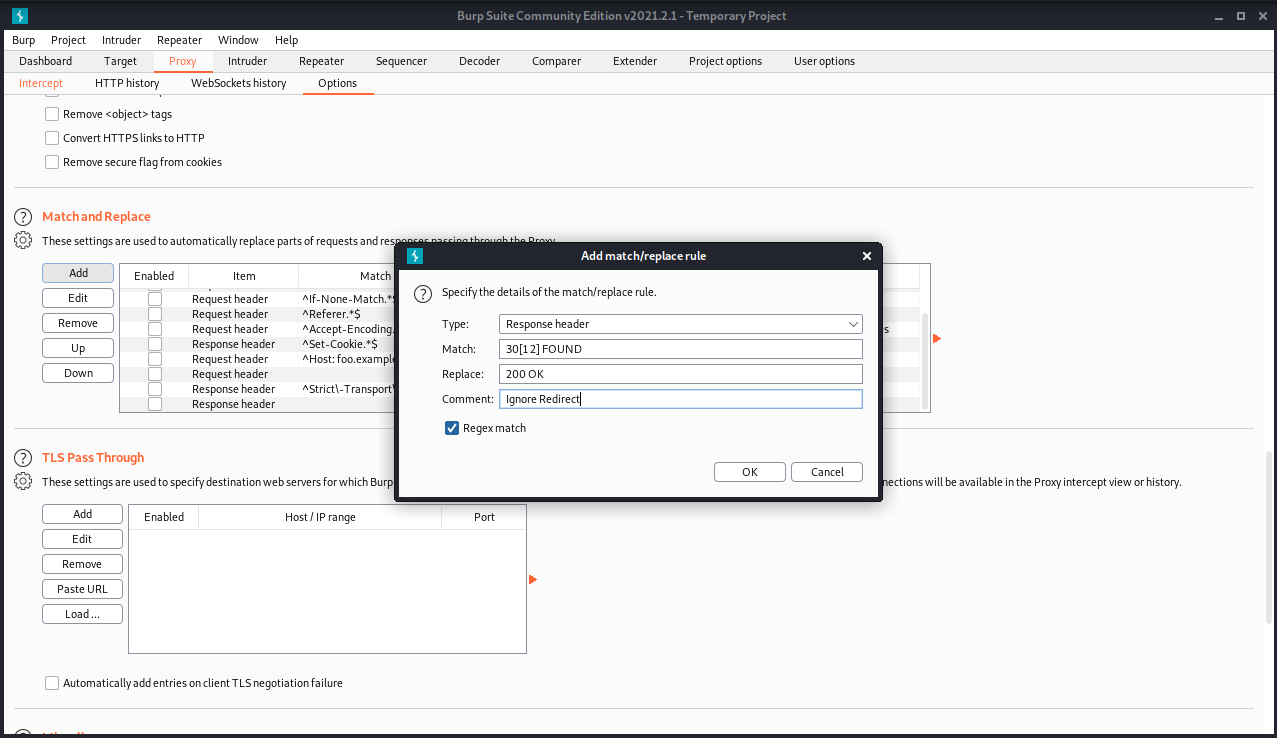Click Remove in the TLS Pass Through section
The width and height of the screenshot is (1277, 738).
(82, 564)
